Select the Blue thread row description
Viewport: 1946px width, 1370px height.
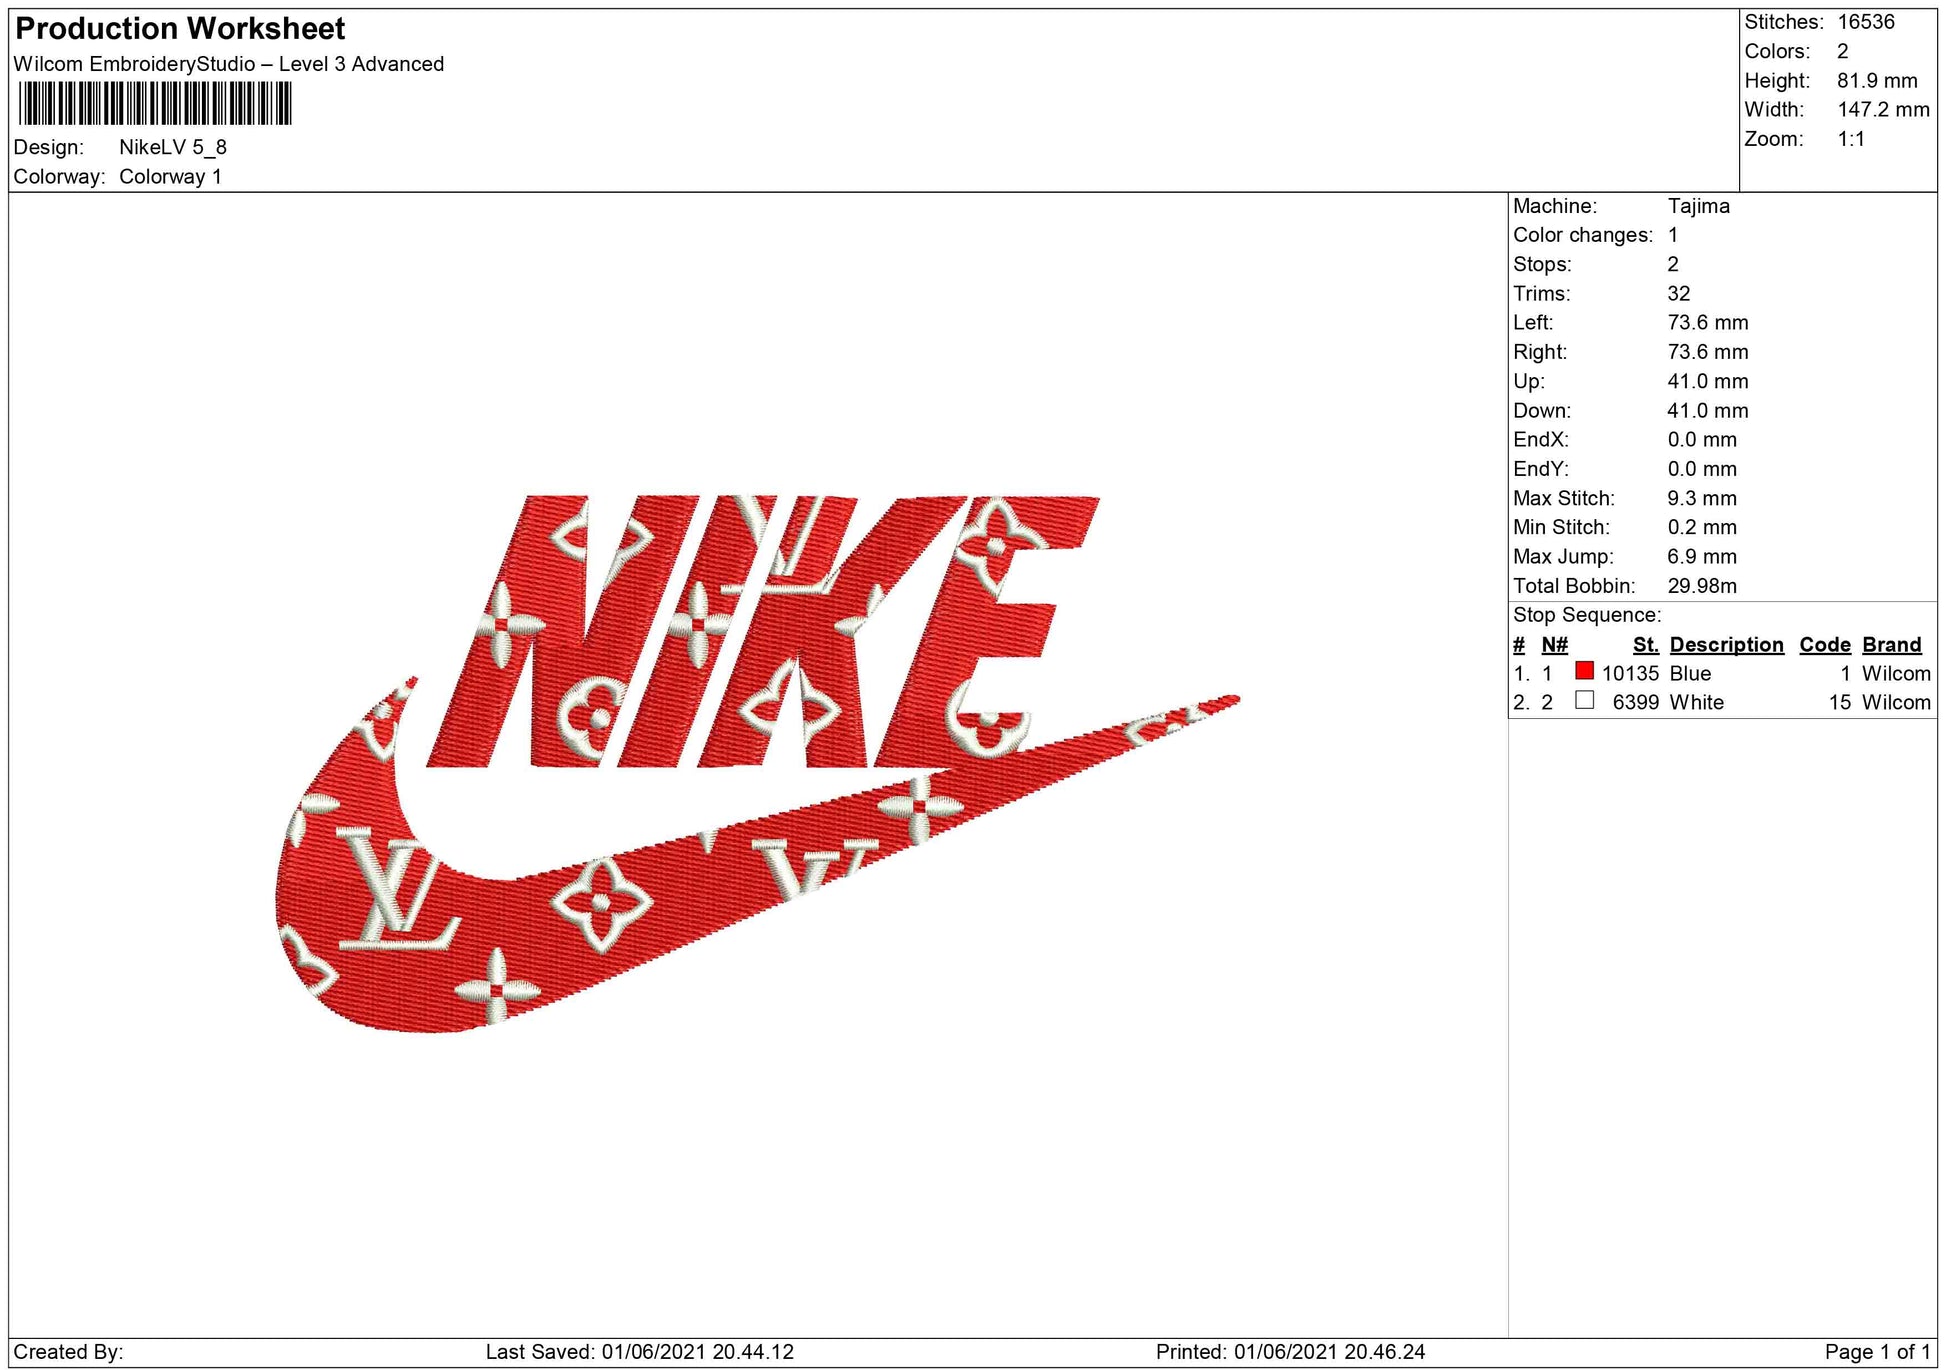pos(1690,674)
